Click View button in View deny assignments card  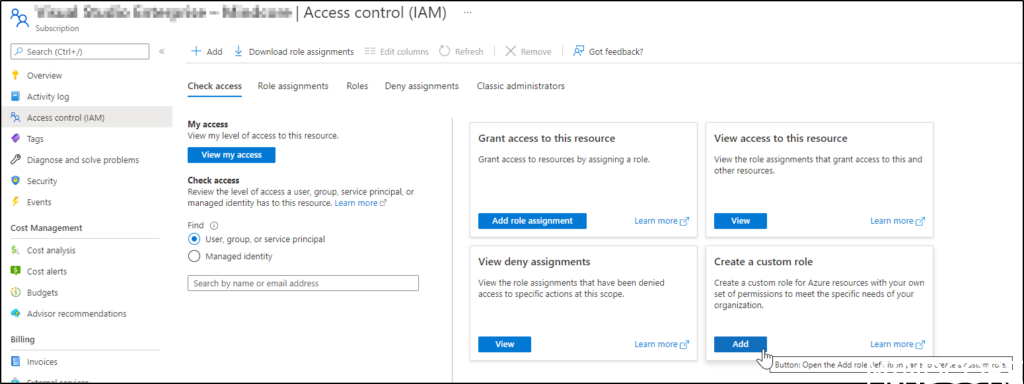click(505, 344)
